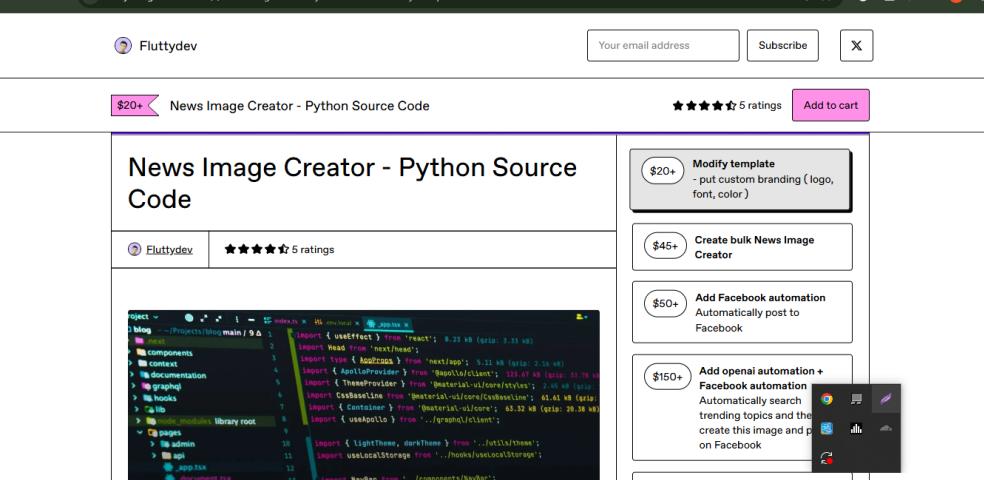Click the sync icon with red dot

tap(826, 455)
